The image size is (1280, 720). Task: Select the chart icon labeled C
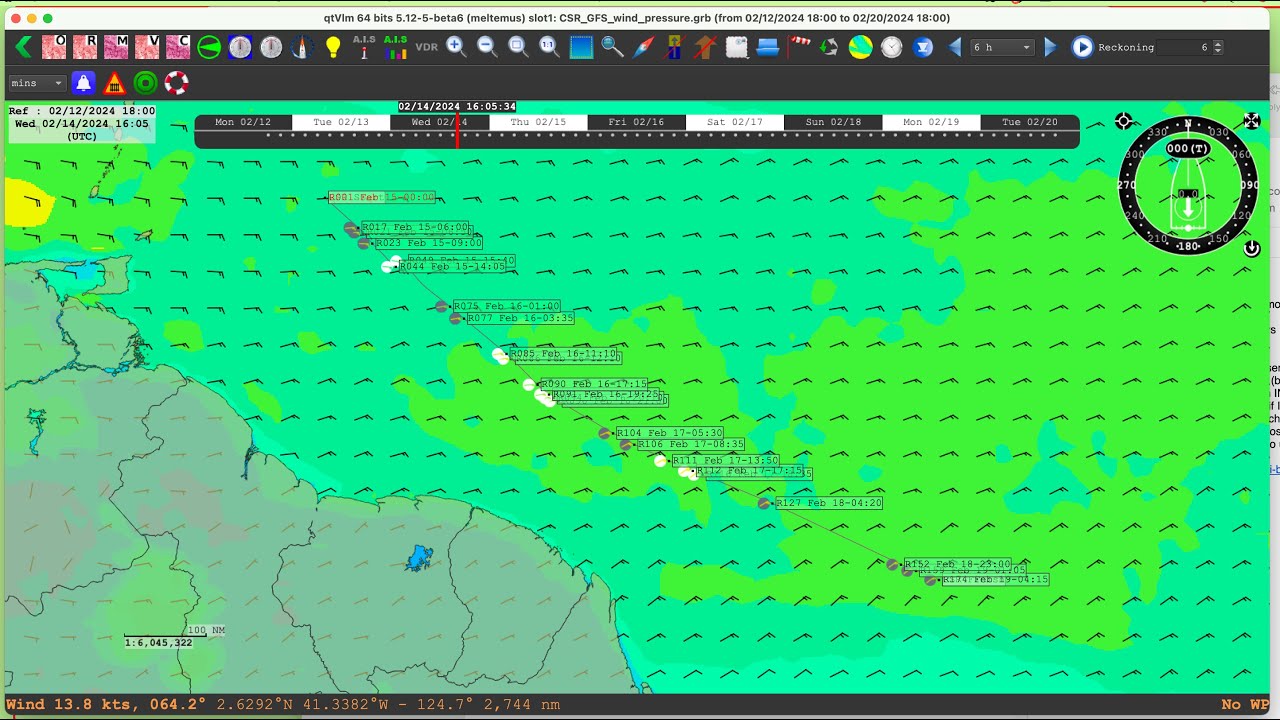[178, 47]
